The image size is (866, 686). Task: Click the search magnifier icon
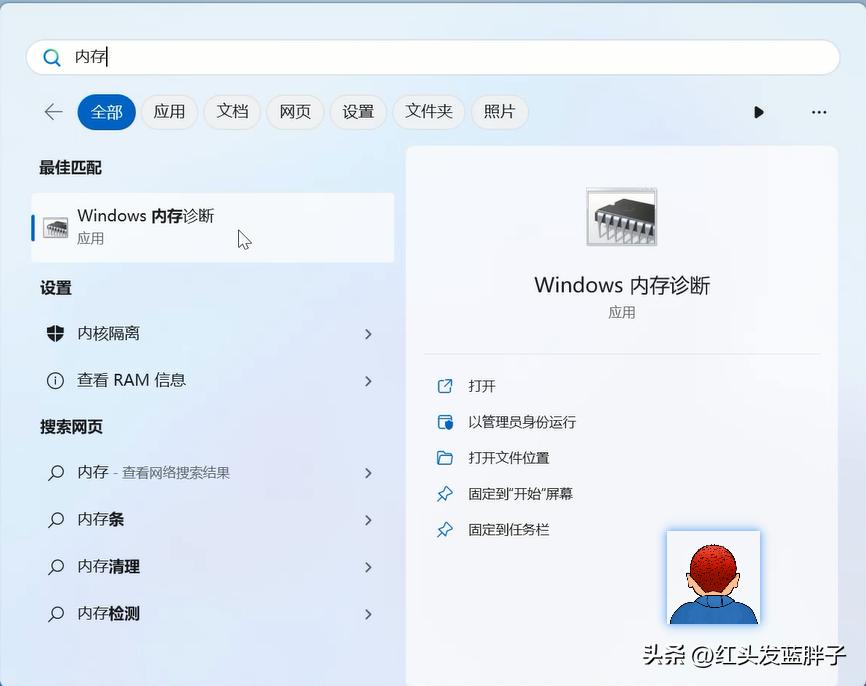[52, 57]
